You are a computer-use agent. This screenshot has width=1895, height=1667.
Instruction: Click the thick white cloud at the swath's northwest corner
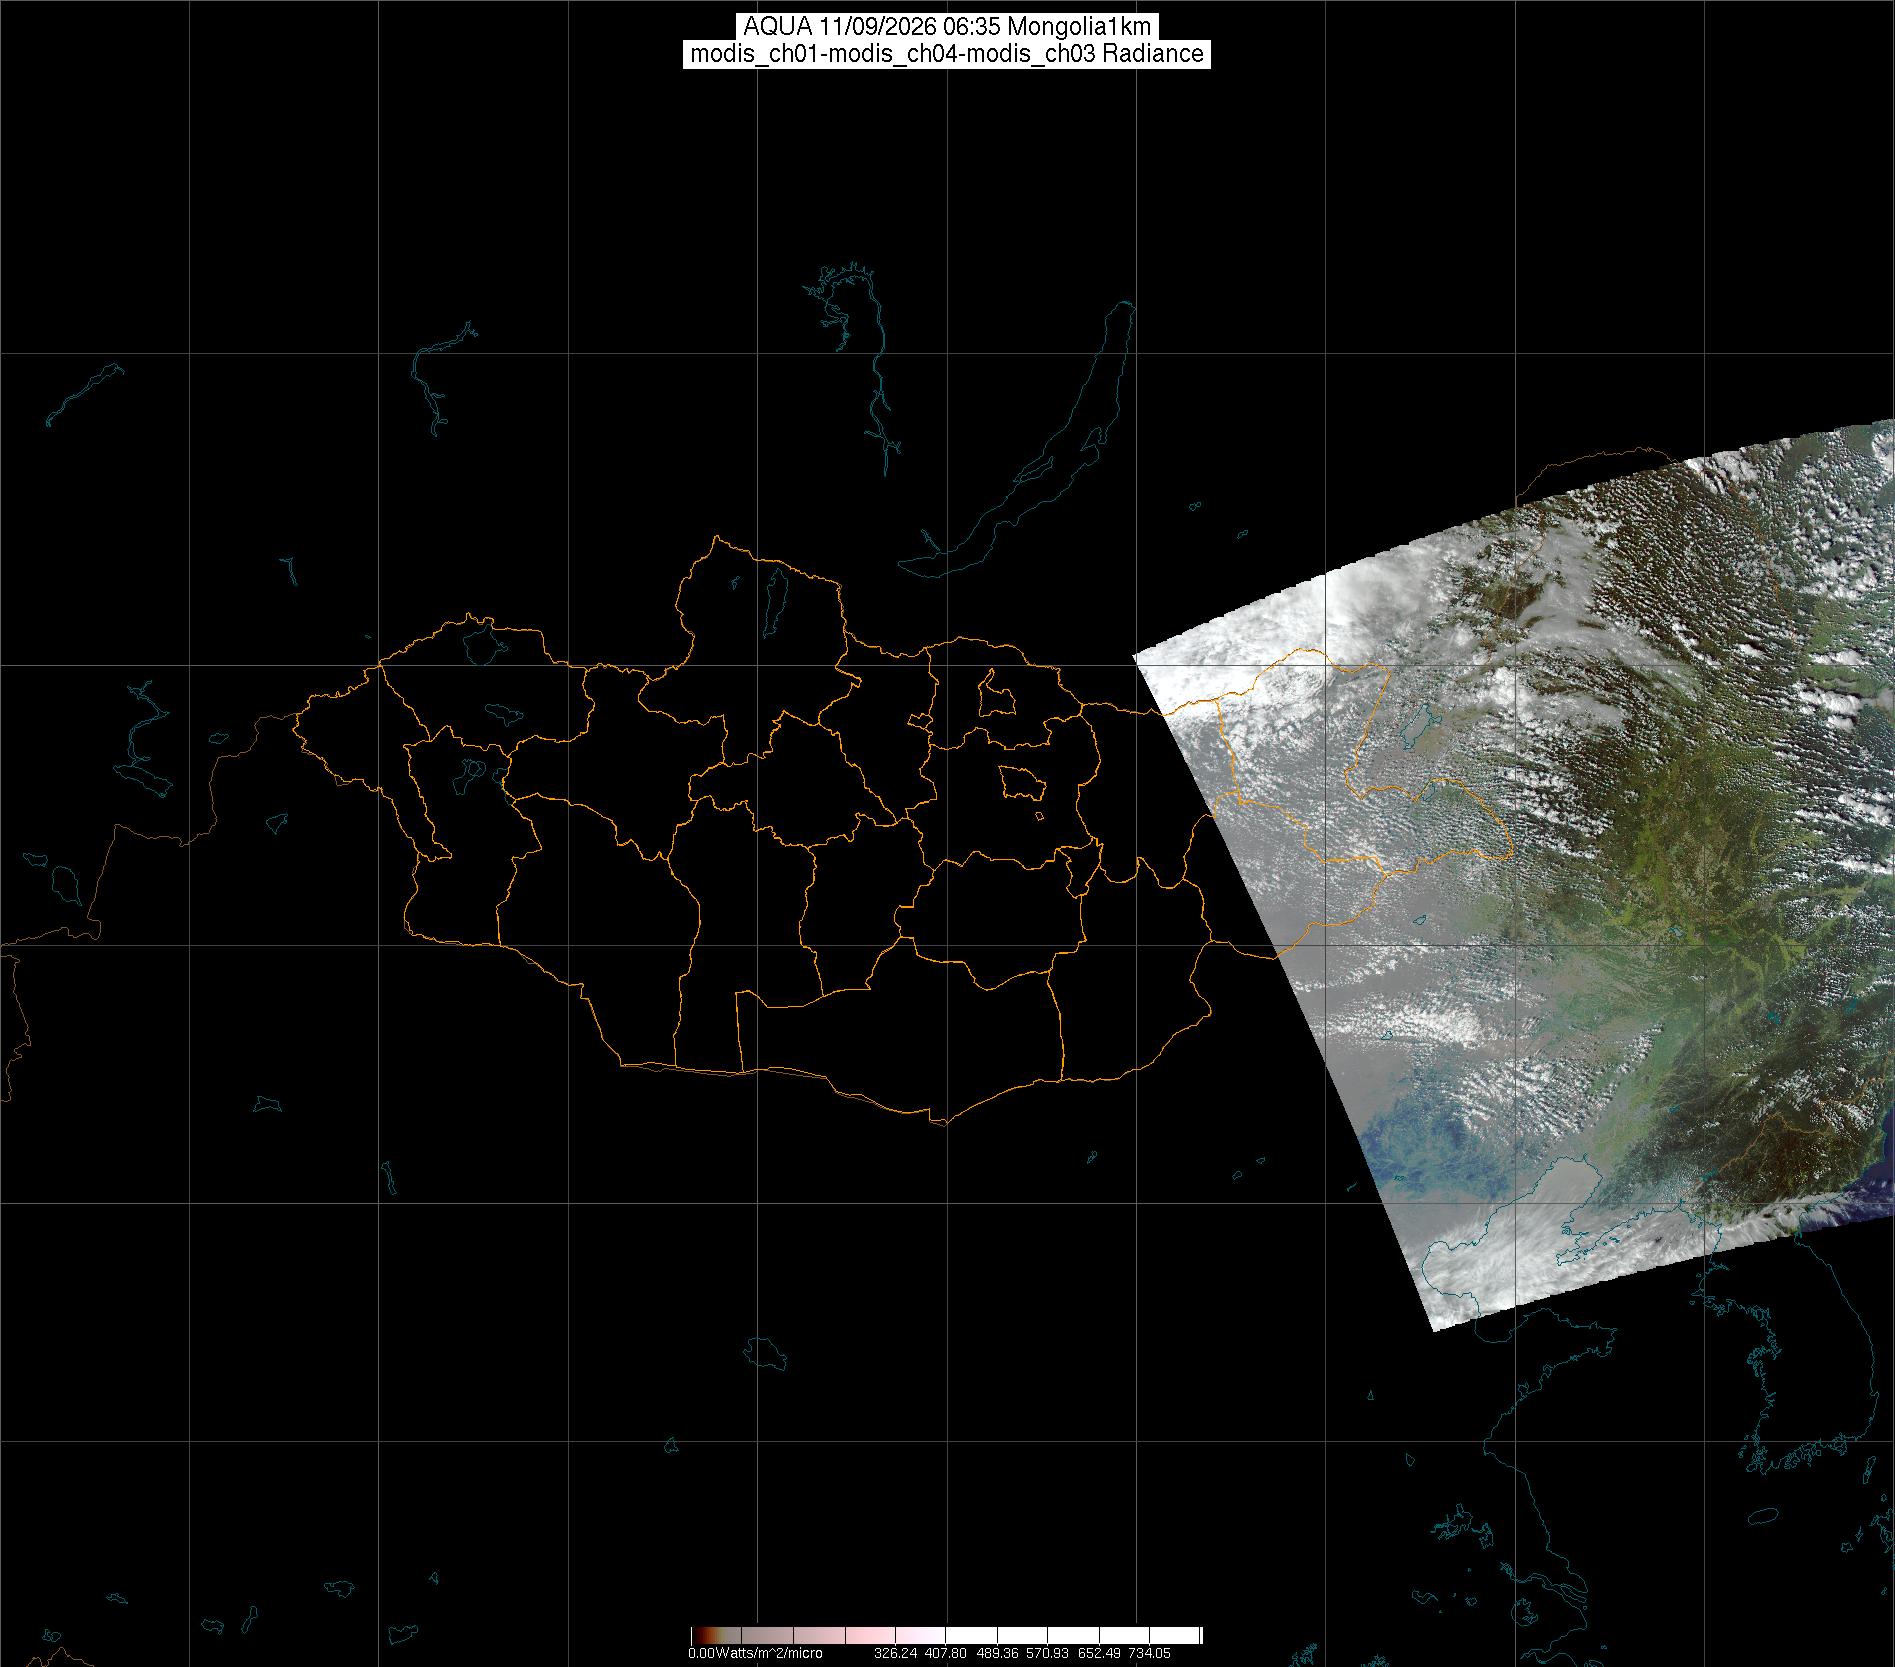(x=1250, y=620)
